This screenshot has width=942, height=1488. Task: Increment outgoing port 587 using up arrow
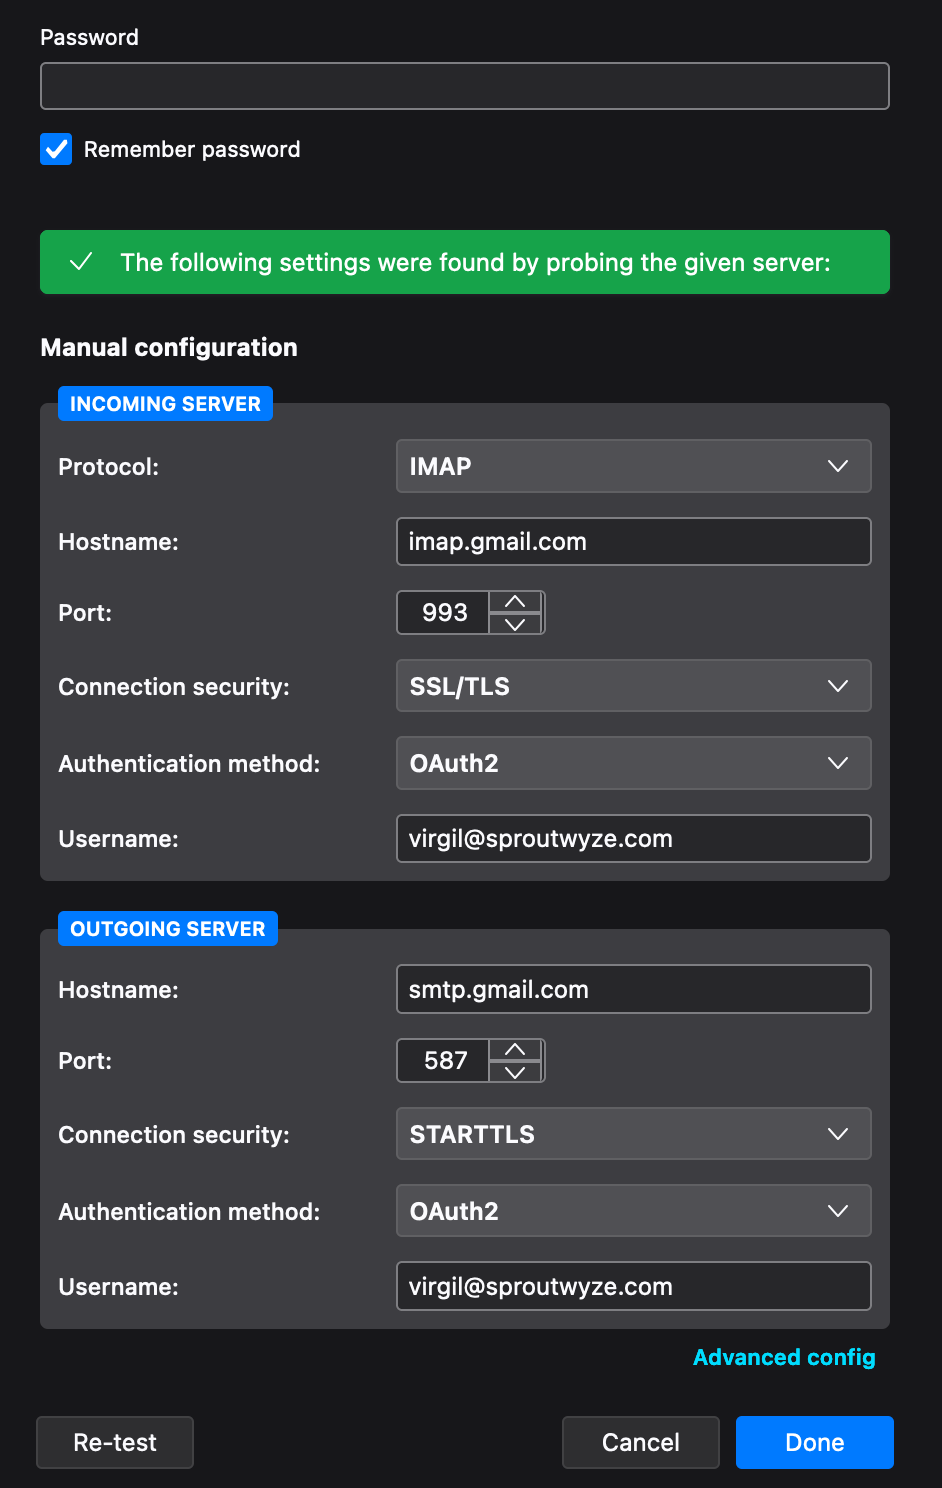coord(515,1050)
